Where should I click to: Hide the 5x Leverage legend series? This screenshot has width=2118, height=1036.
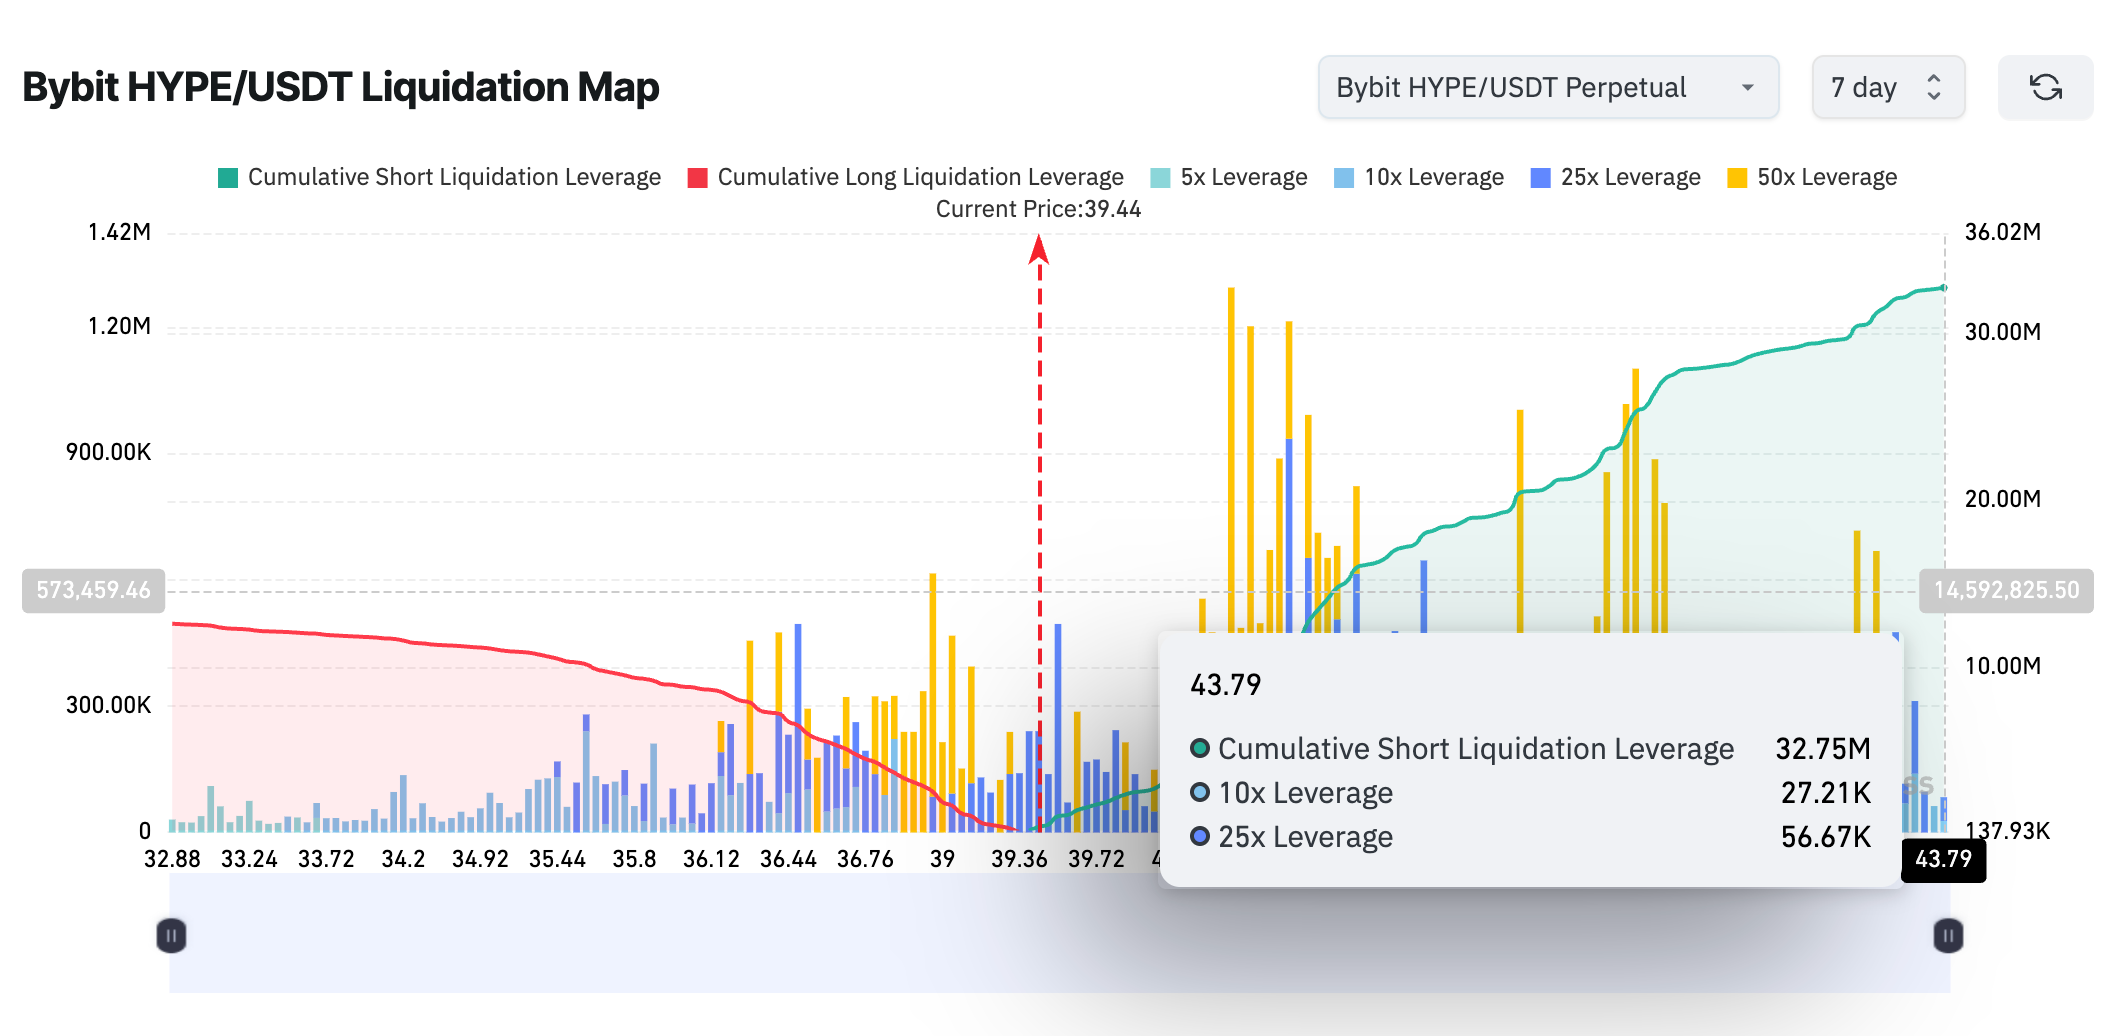pyautogui.click(x=1229, y=178)
